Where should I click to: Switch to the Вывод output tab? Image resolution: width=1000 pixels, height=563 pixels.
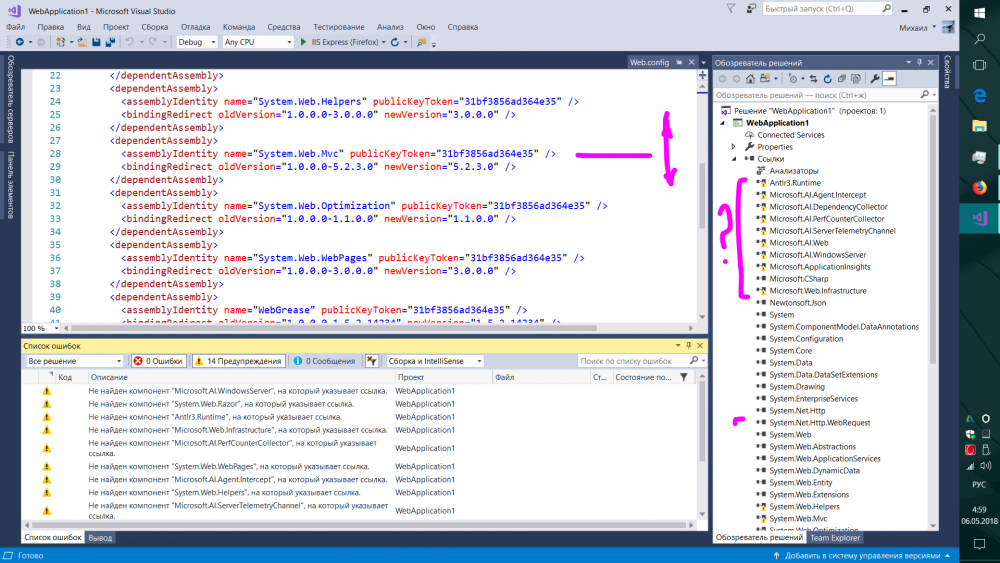point(100,538)
